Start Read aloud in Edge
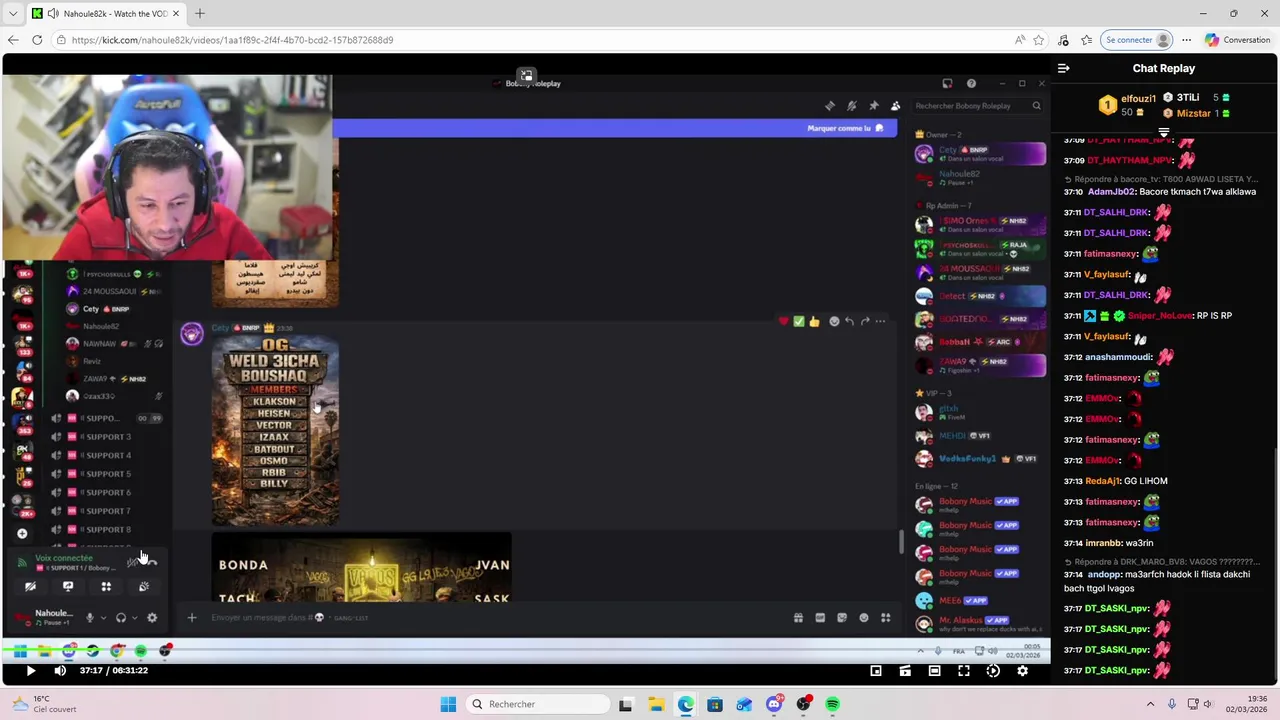This screenshot has width=1280, height=720. coord(1019,40)
